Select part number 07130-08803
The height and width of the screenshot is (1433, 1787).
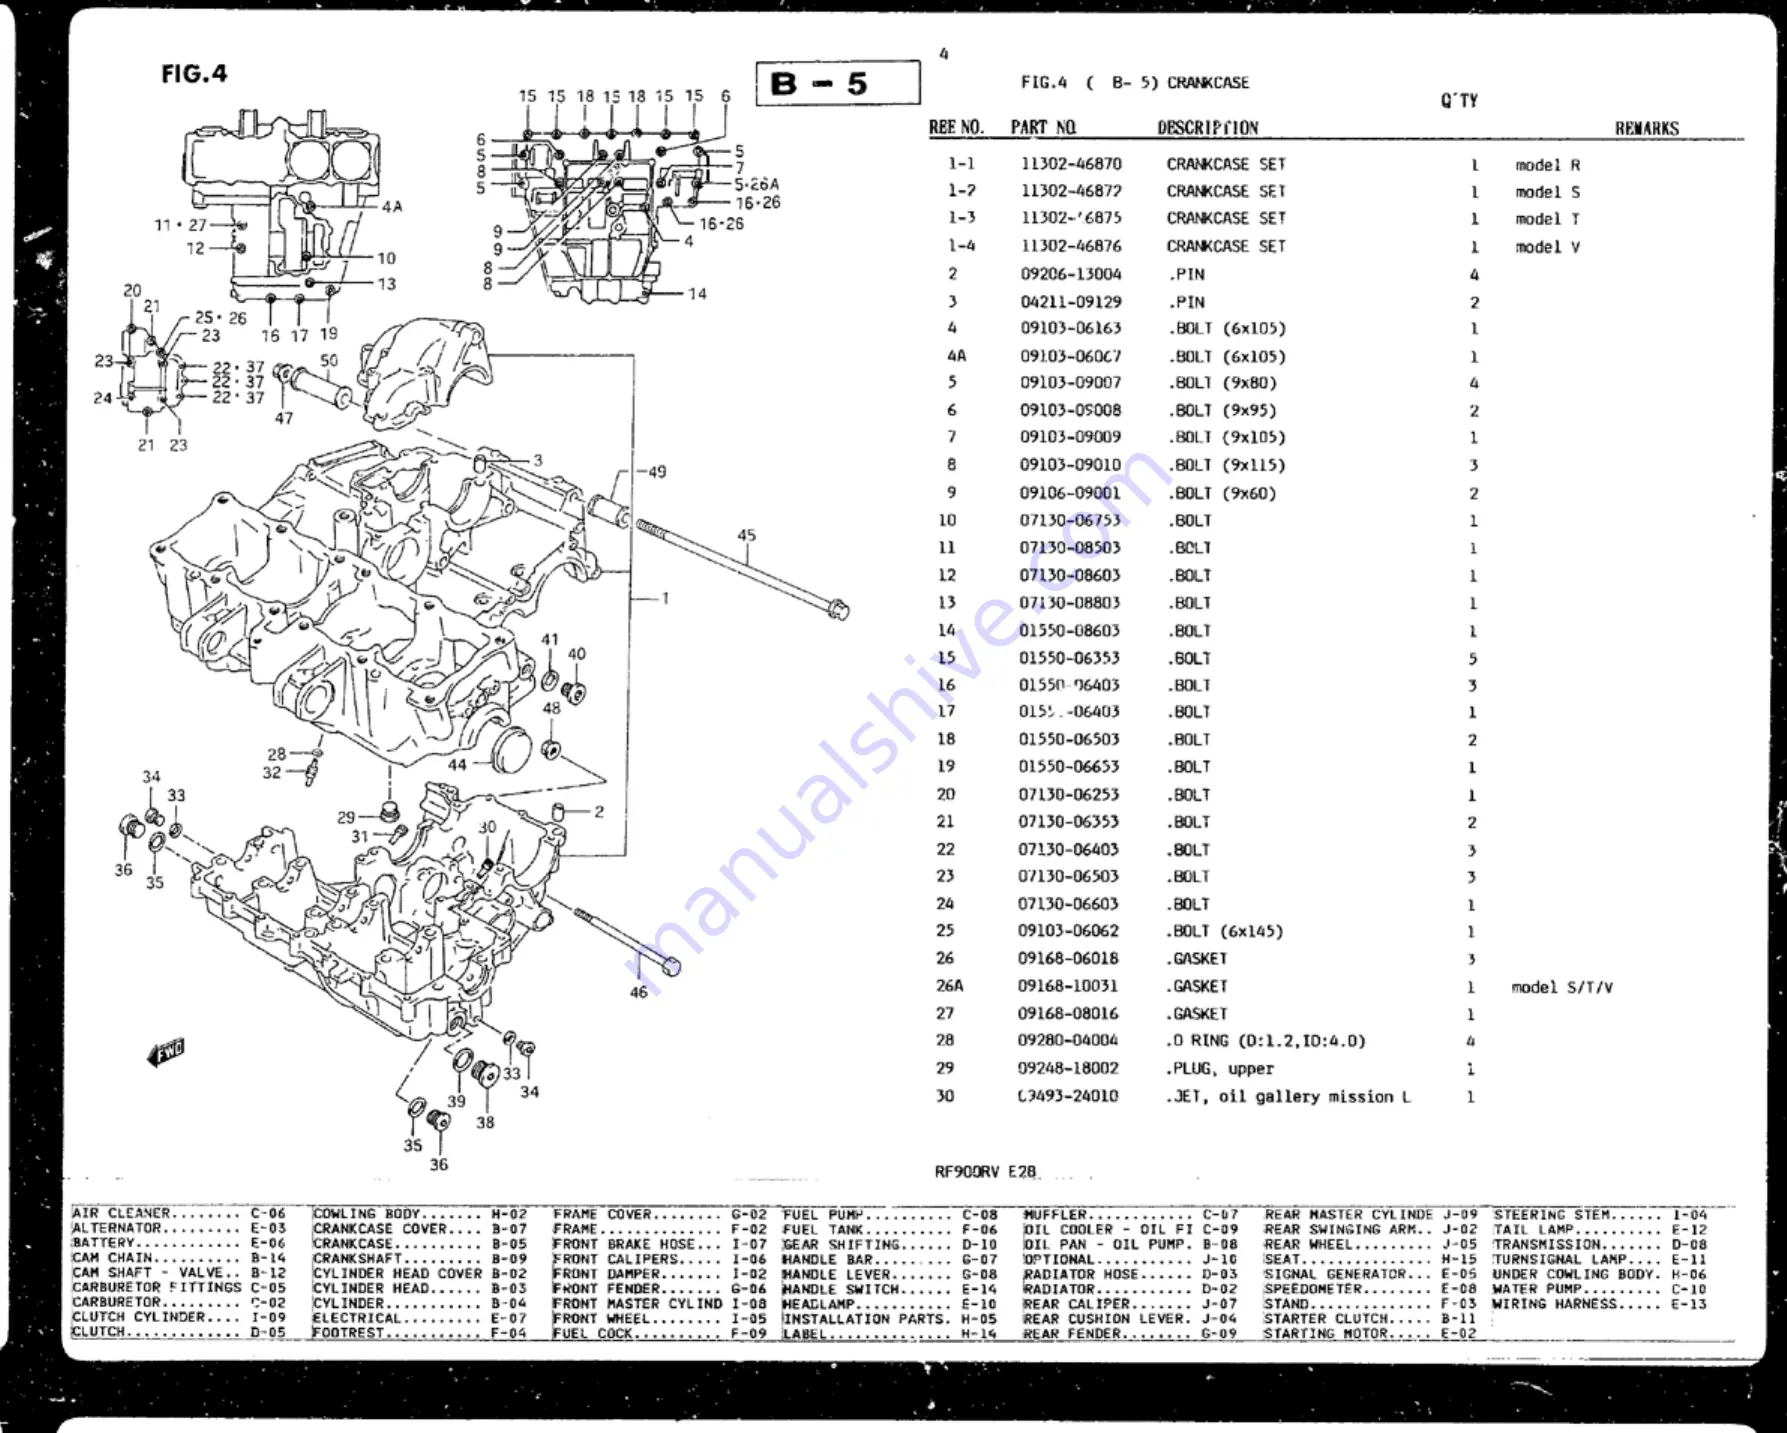pyautogui.click(x=1070, y=602)
